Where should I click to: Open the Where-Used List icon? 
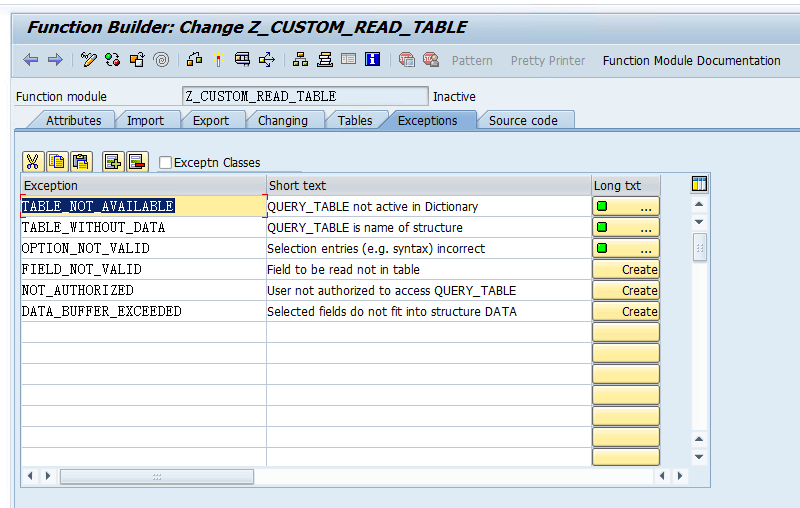(x=267, y=60)
